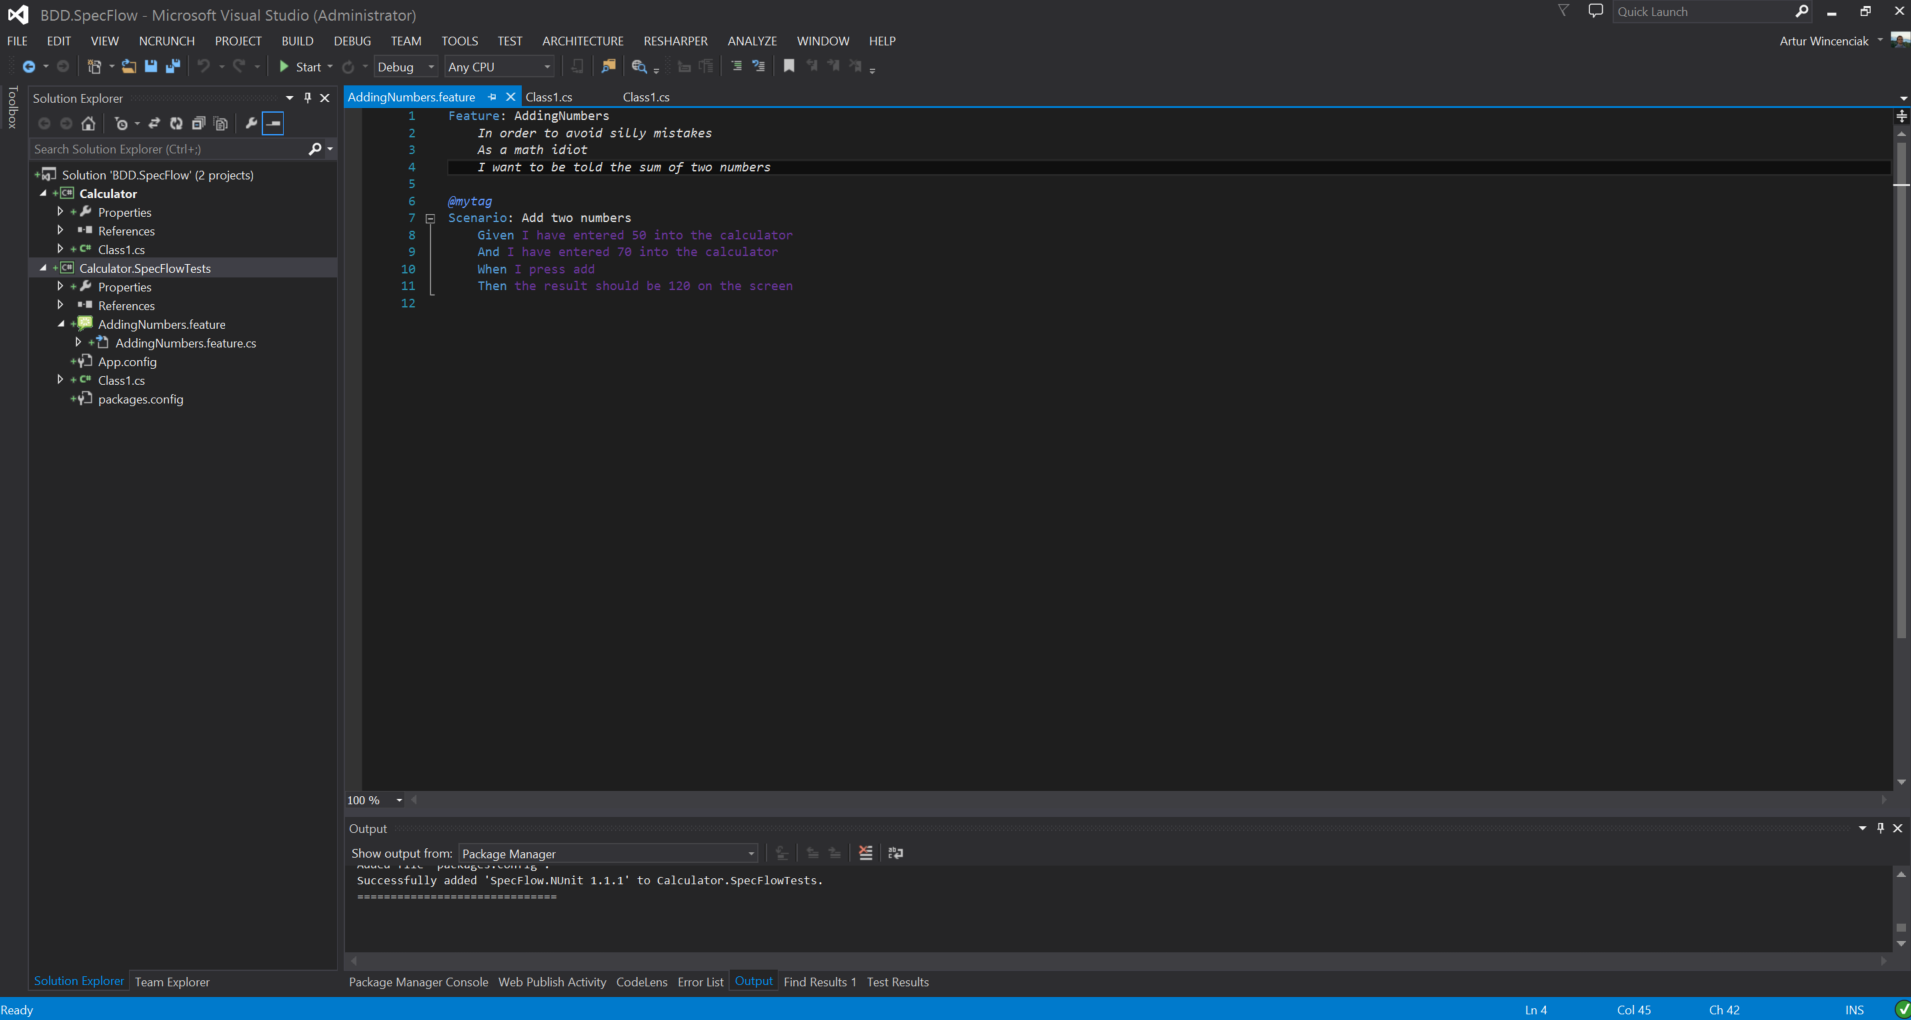Toggle Preview Selected Items button in Solution Explorer
This screenshot has width=1911, height=1020.
(x=274, y=124)
